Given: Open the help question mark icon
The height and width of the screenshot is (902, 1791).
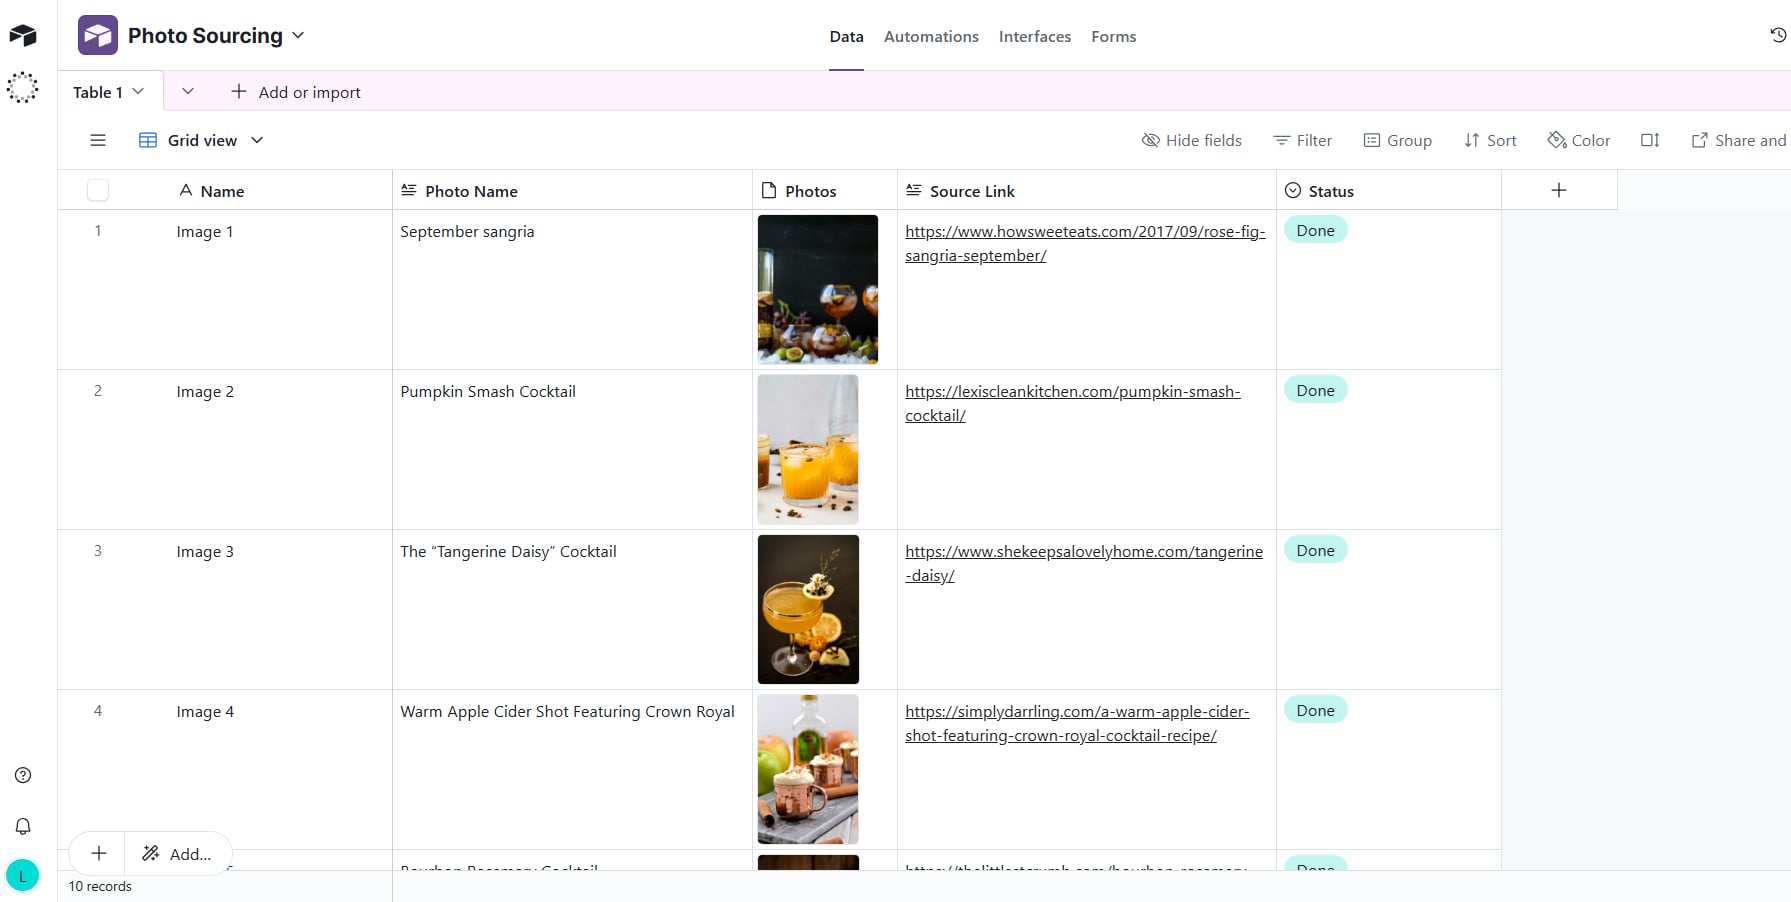Looking at the screenshot, I should click(x=23, y=775).
